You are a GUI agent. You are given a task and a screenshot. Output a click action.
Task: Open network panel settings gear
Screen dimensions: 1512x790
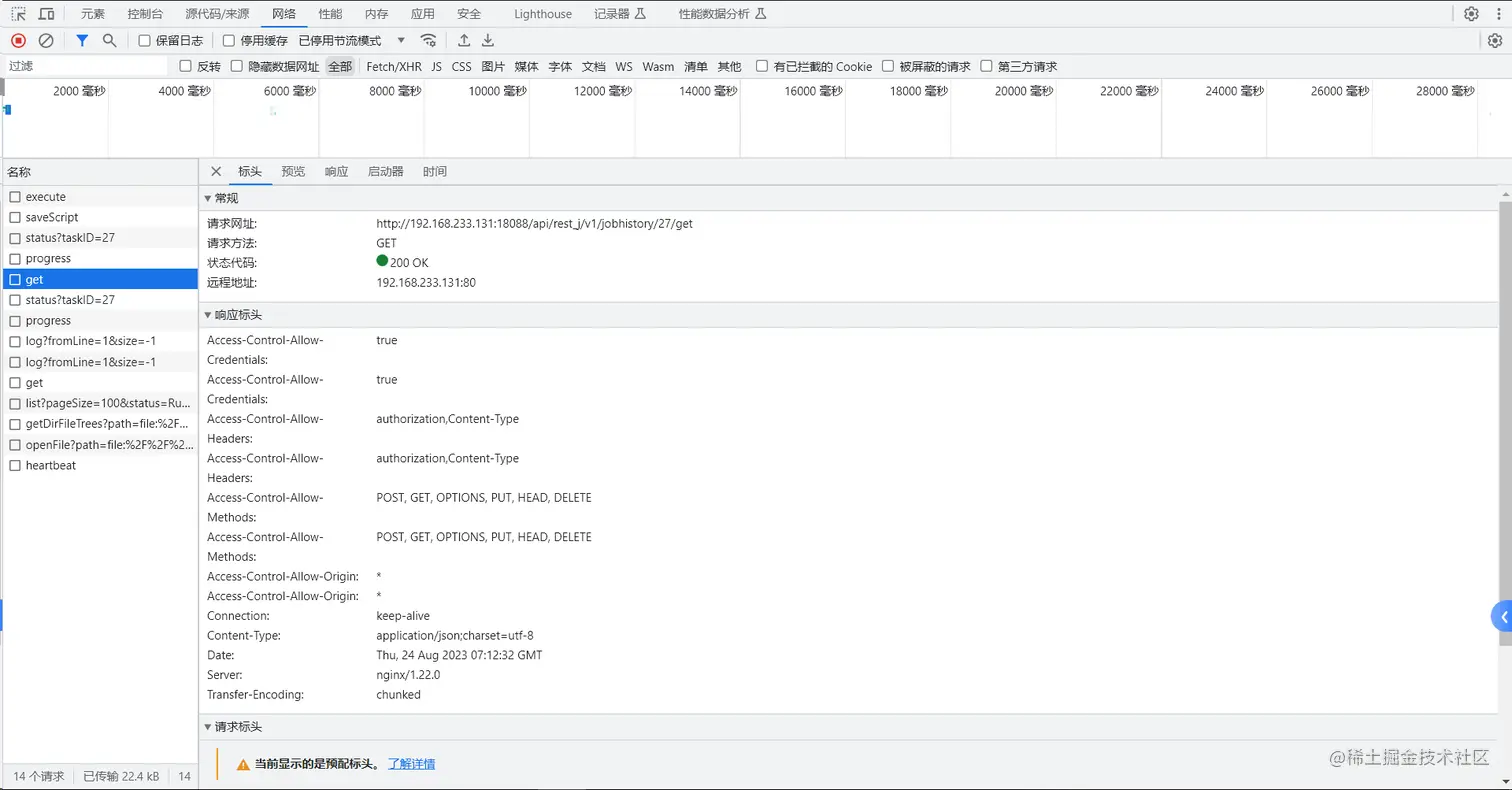coord(1495,40)
